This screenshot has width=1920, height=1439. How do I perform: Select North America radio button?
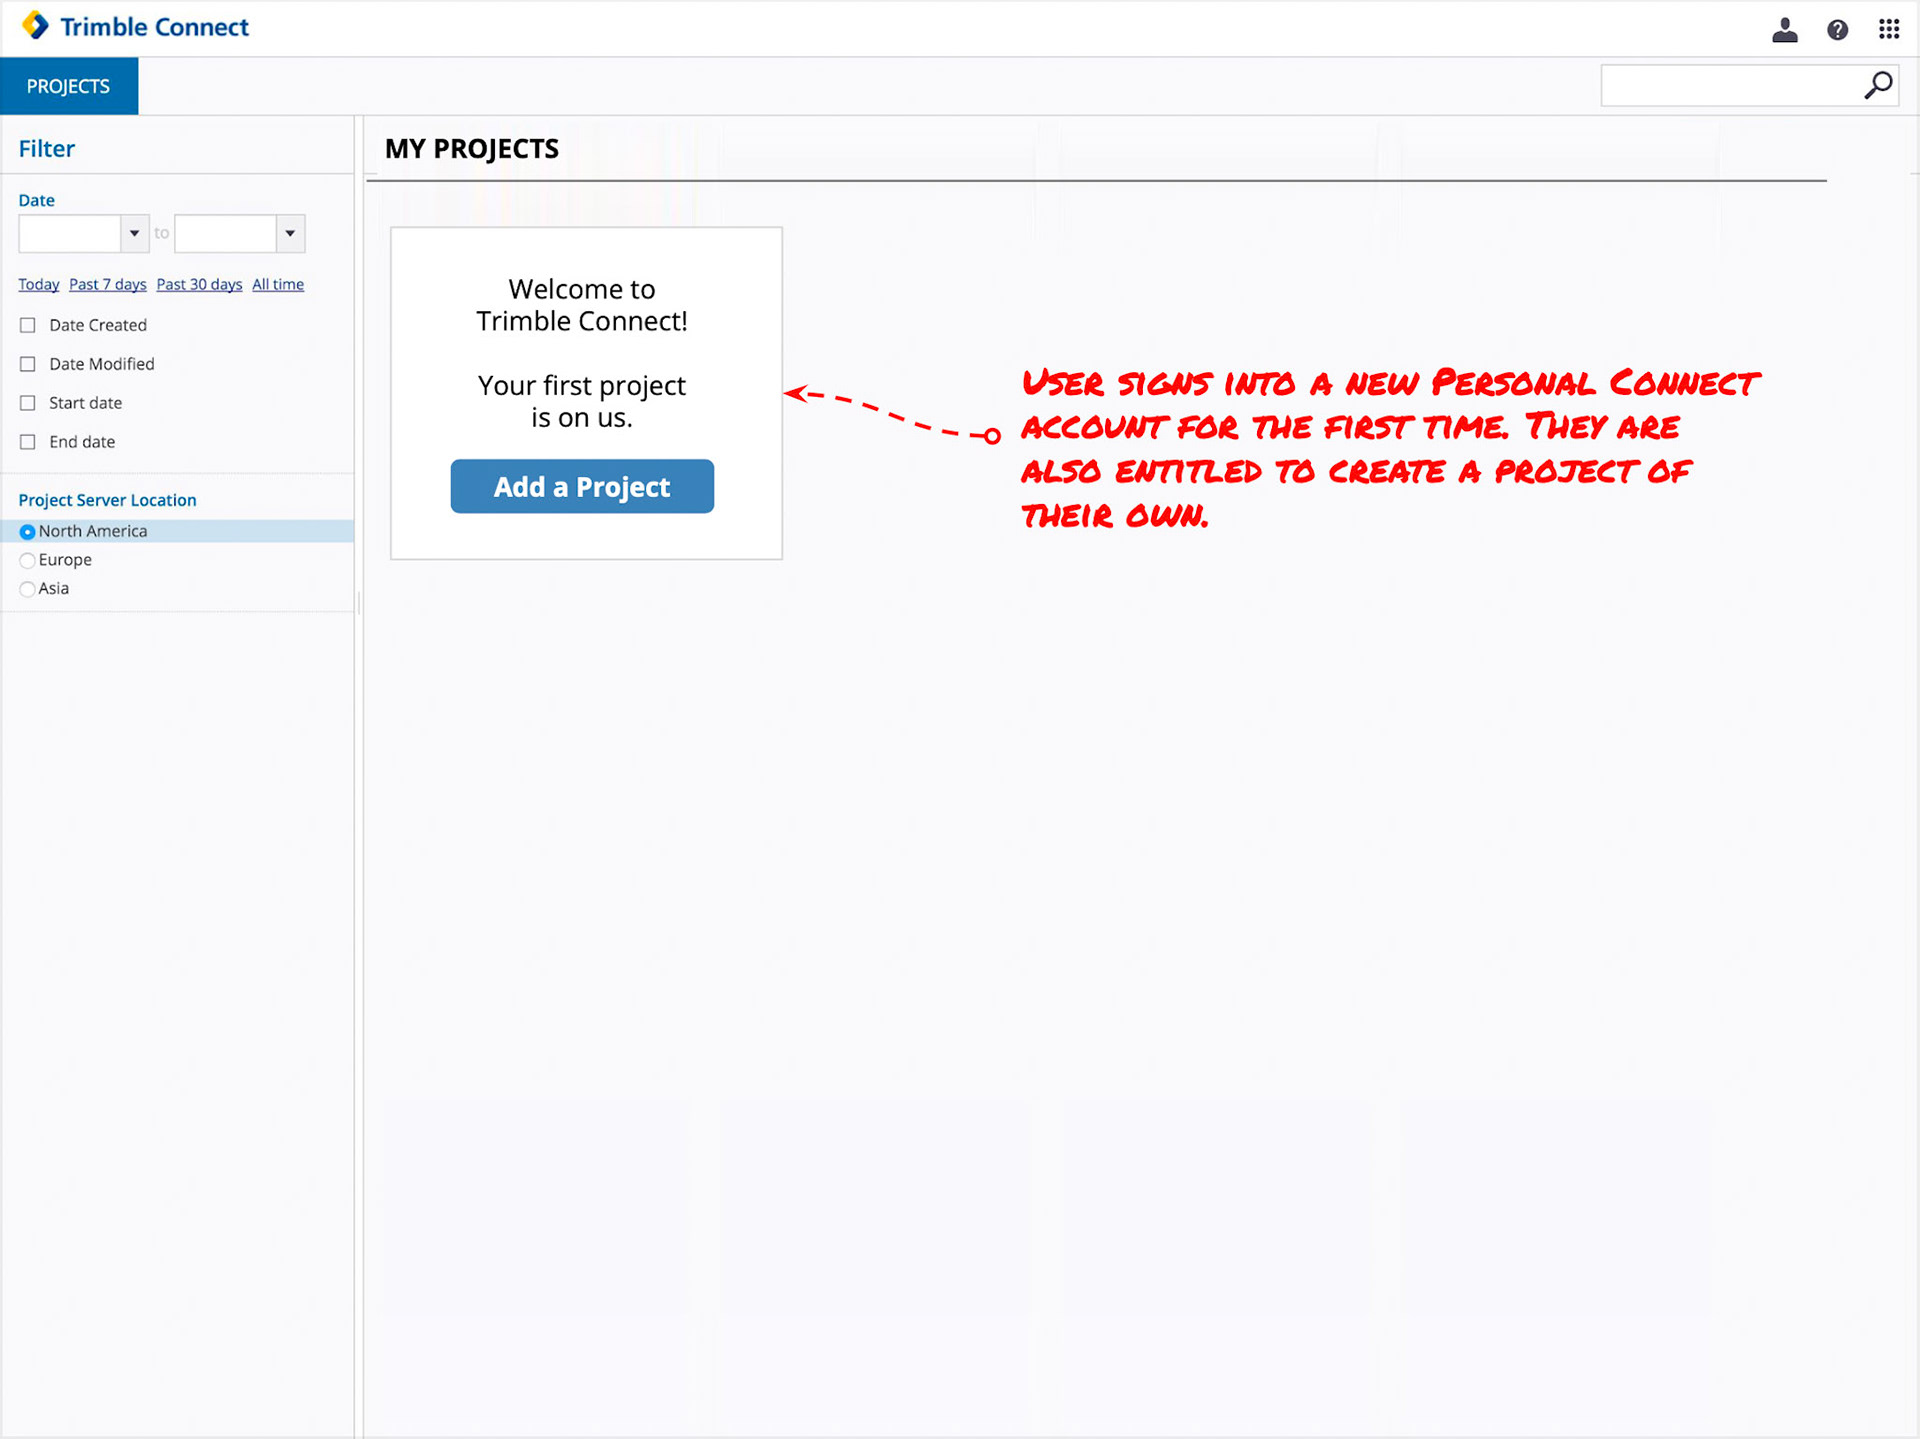tap(28, 532)
